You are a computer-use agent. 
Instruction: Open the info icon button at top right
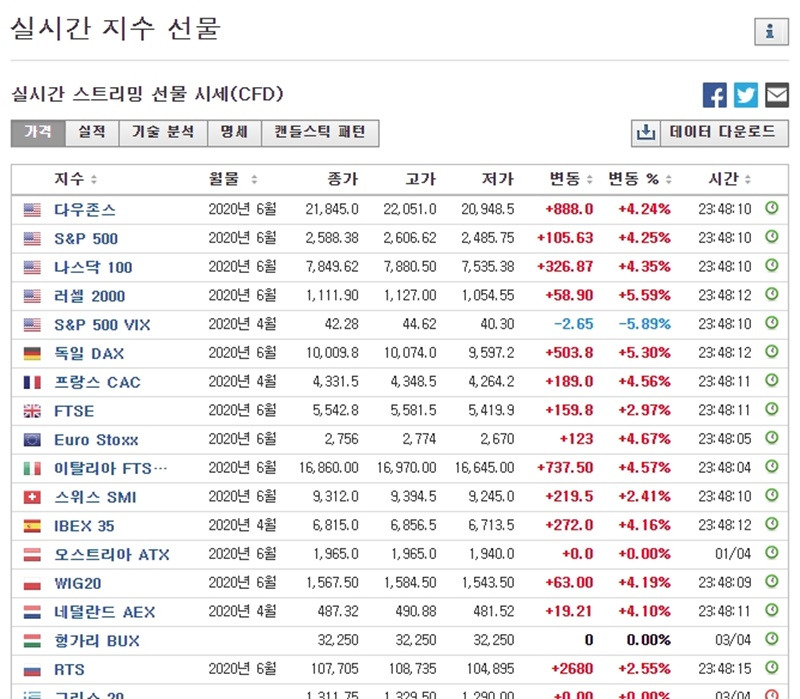pyautogui.click(x=771, y=32)
